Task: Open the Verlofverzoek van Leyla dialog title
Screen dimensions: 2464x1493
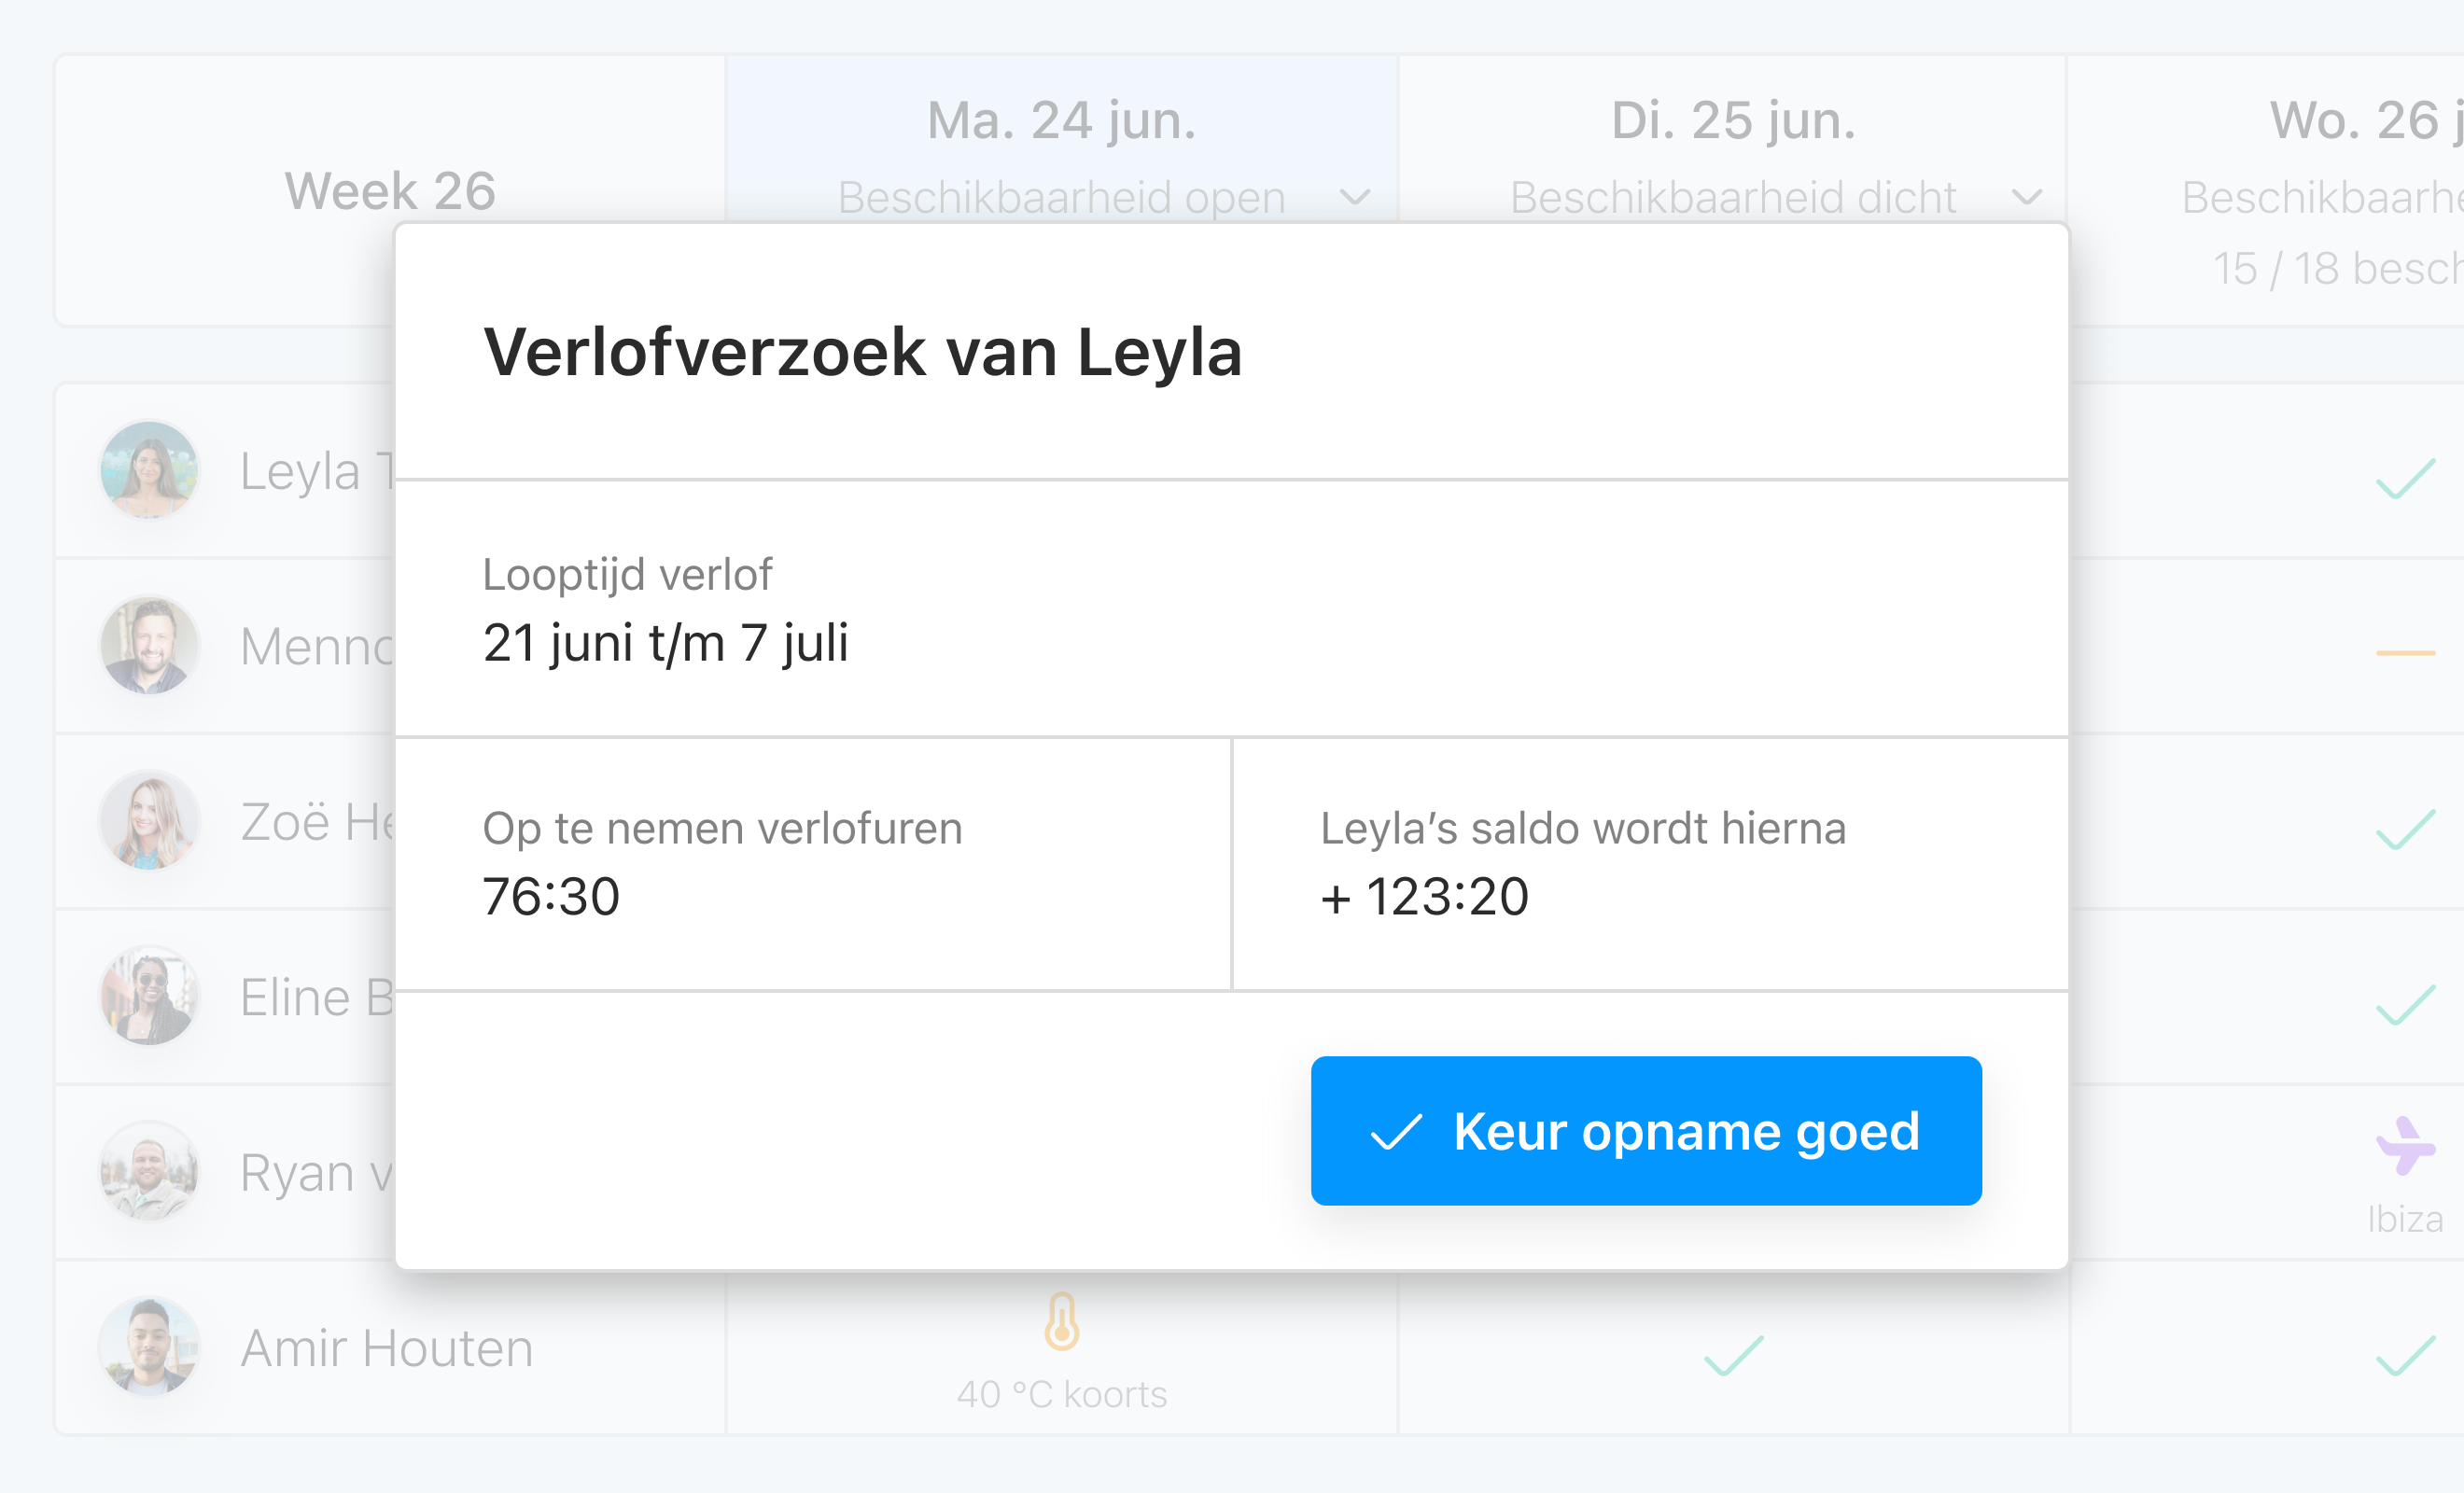Action: pyautogui.click(x=864, y=352)
